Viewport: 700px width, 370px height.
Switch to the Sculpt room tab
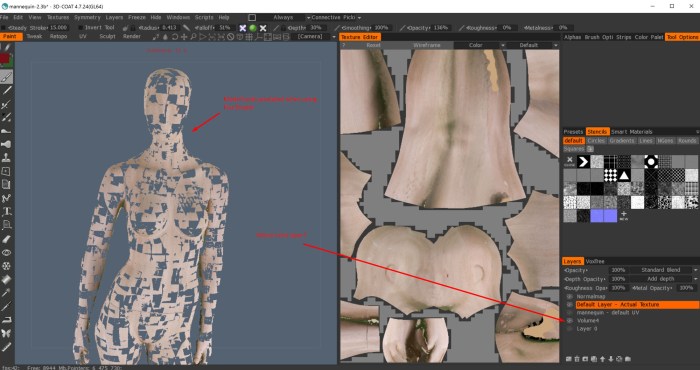click(x=107, y=37)
